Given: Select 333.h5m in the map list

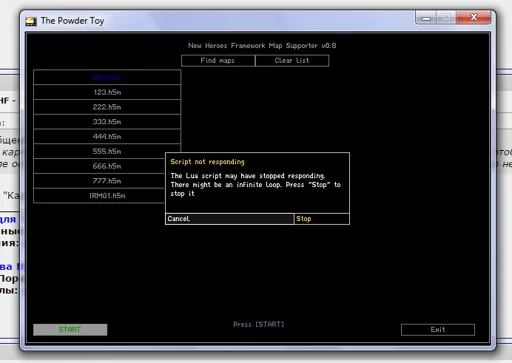Looking at the screenshot, I should (107, 122).
